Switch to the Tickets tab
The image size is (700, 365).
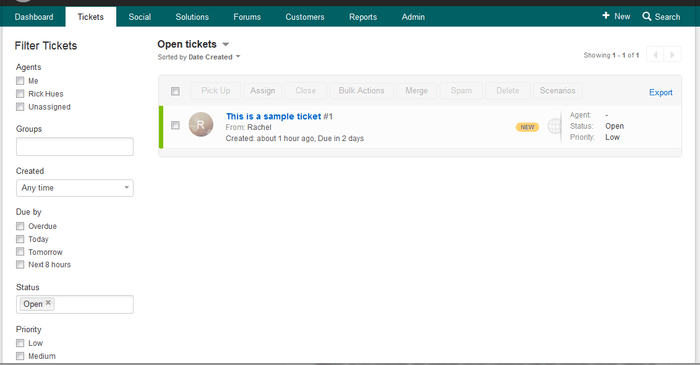click(x=91, y=17)
